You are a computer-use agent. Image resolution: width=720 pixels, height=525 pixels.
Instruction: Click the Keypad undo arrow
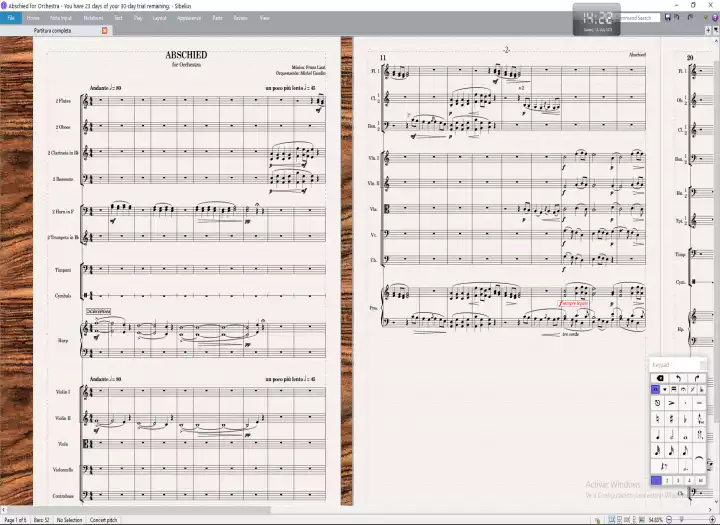[x=679, y=377]
